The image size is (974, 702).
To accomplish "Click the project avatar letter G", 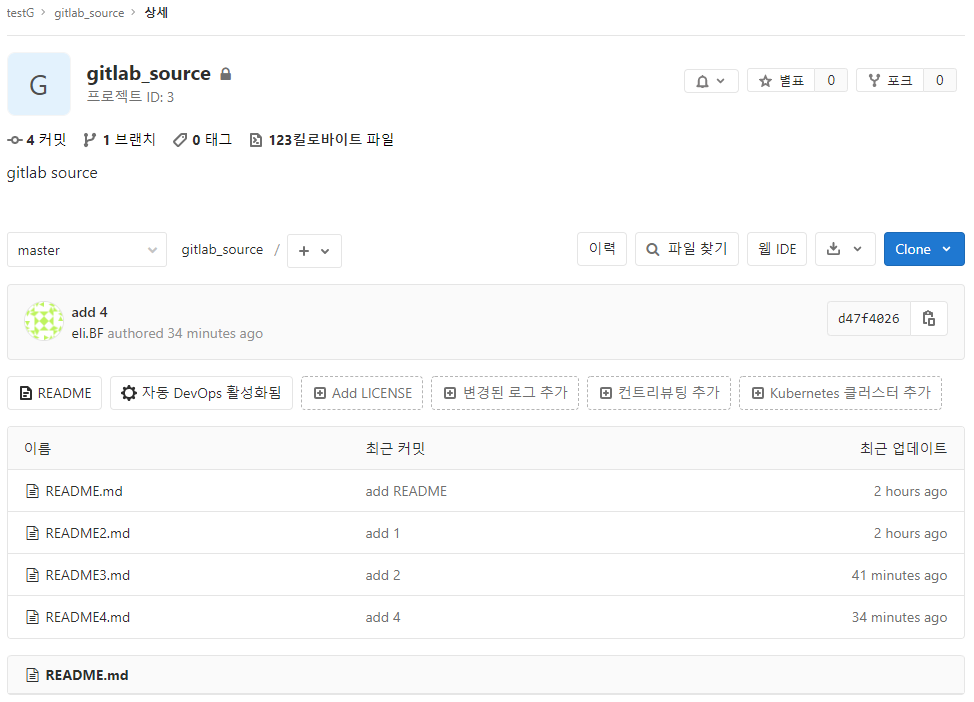I will point(39,84).
